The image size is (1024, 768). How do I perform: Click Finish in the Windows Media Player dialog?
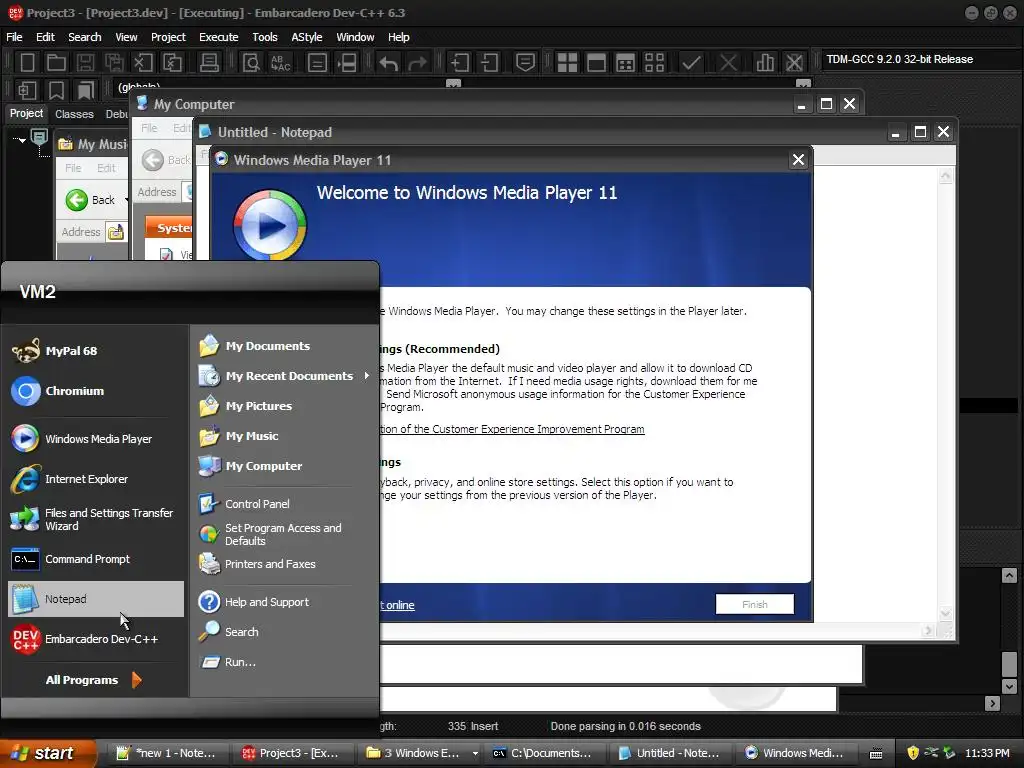point(754,604)
